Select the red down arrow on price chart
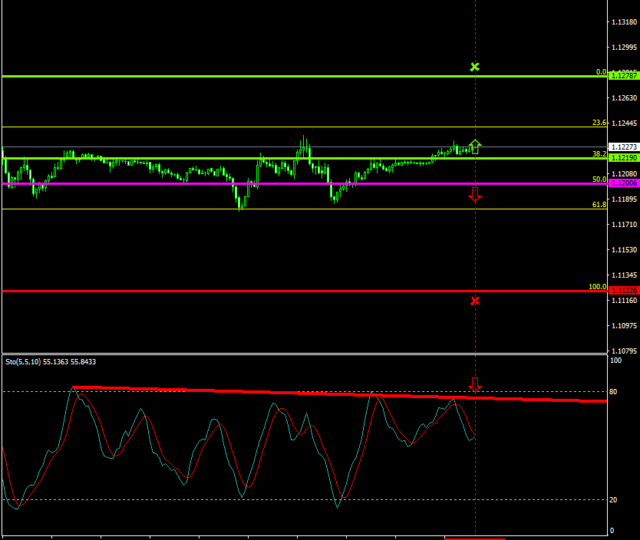Screen dimensions: 640x540 [x=475, y=194]
